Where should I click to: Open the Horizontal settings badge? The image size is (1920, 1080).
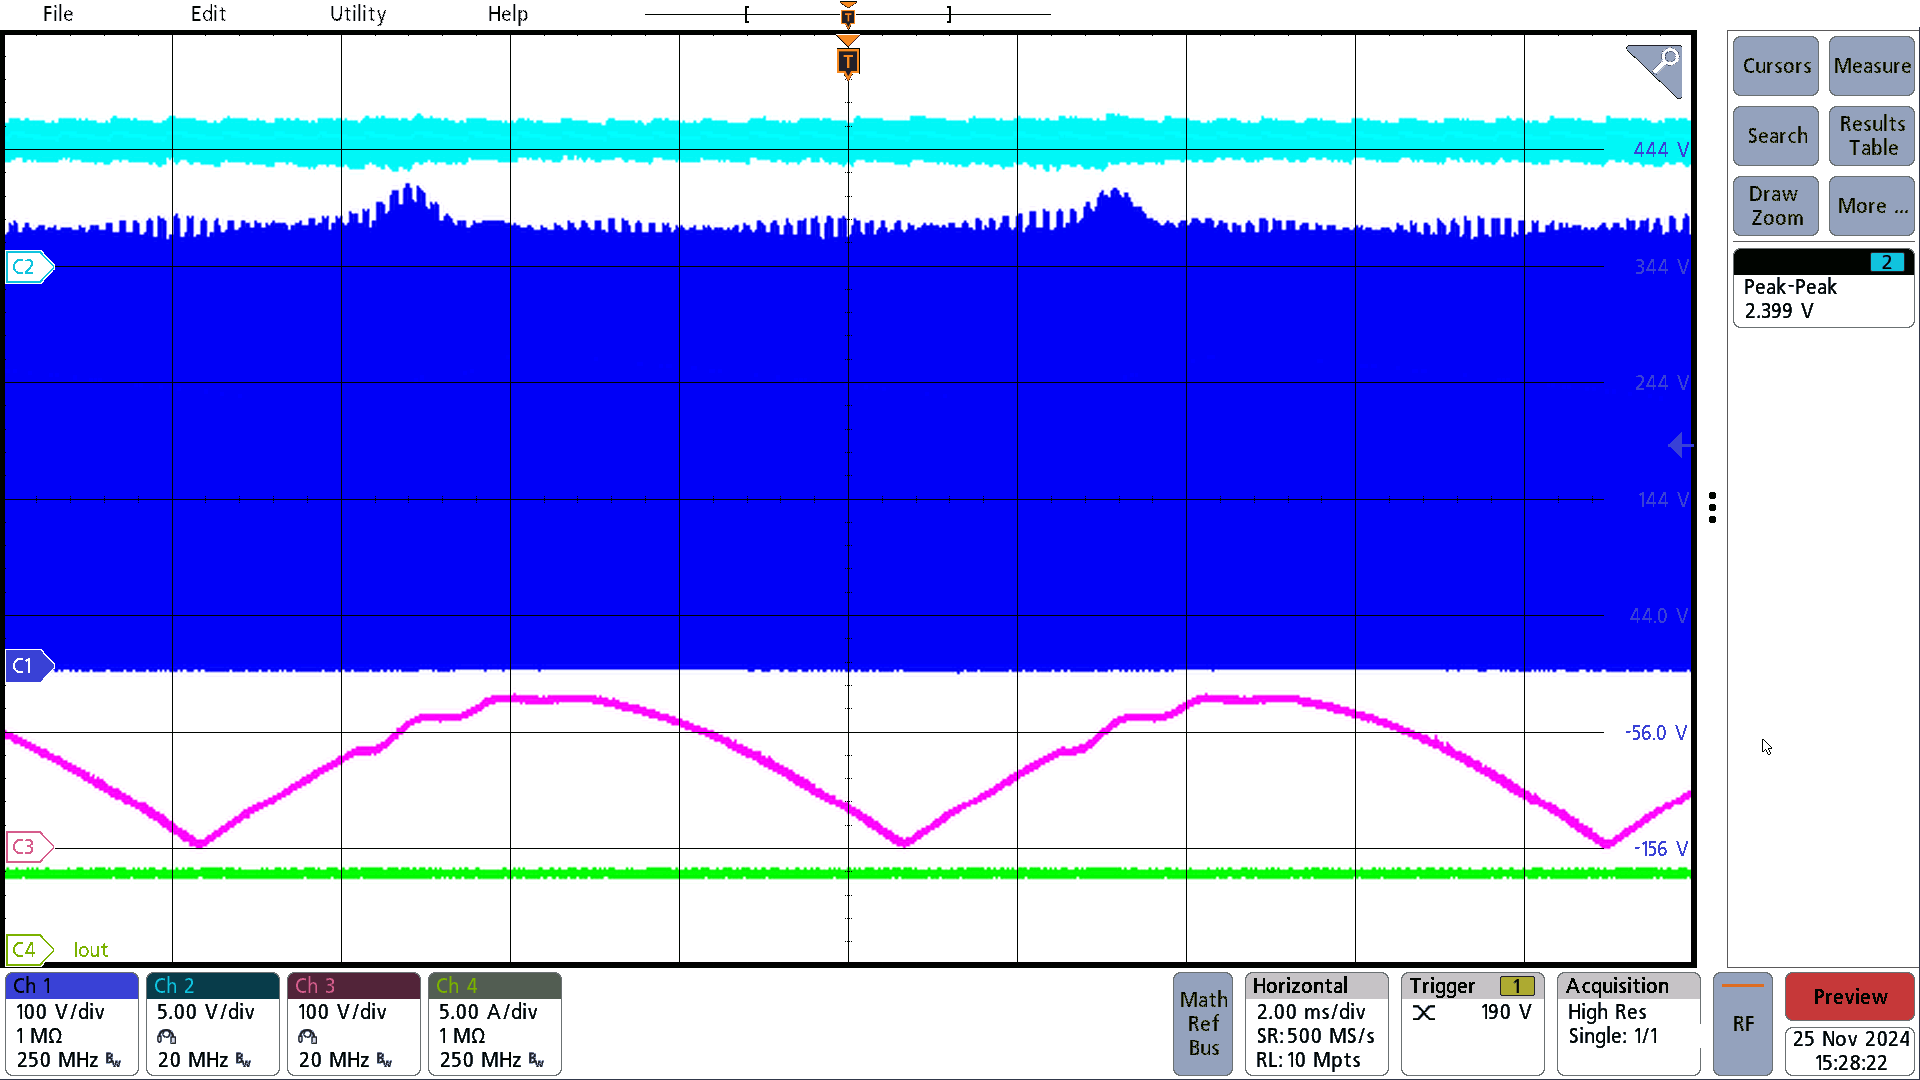click(x=1316, y=1023)
